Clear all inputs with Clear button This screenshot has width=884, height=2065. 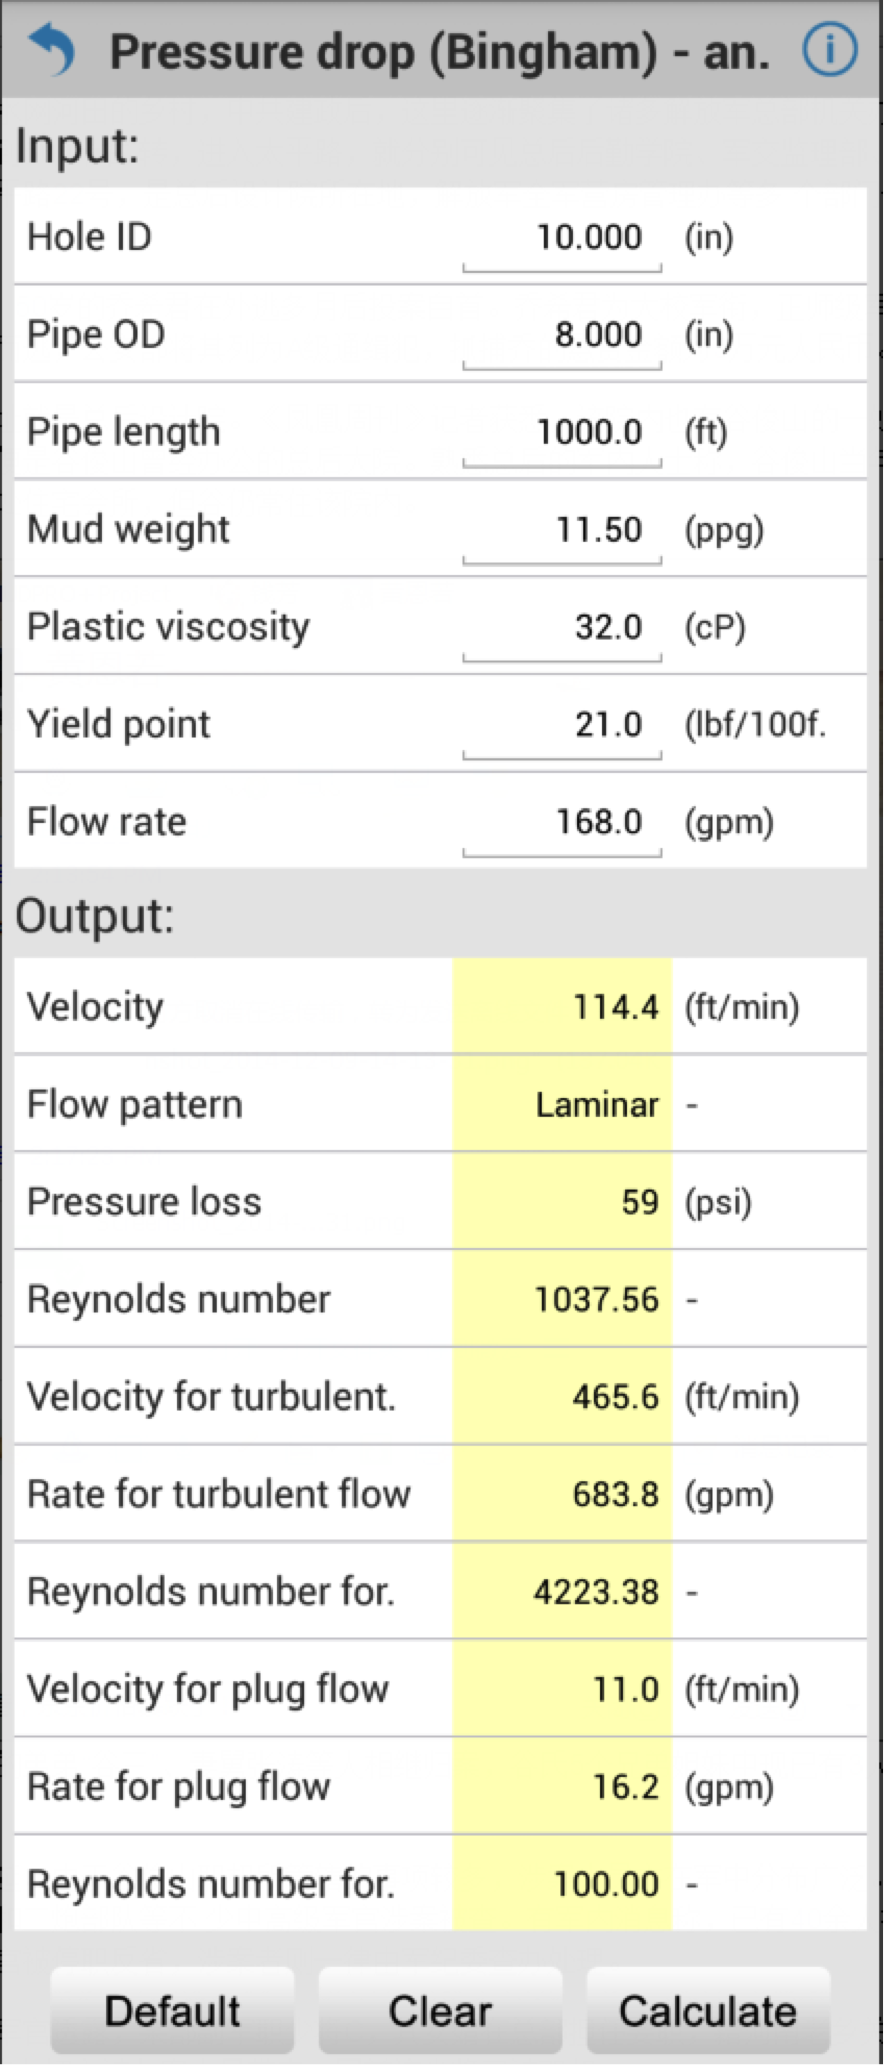(x=440, y=2011)
